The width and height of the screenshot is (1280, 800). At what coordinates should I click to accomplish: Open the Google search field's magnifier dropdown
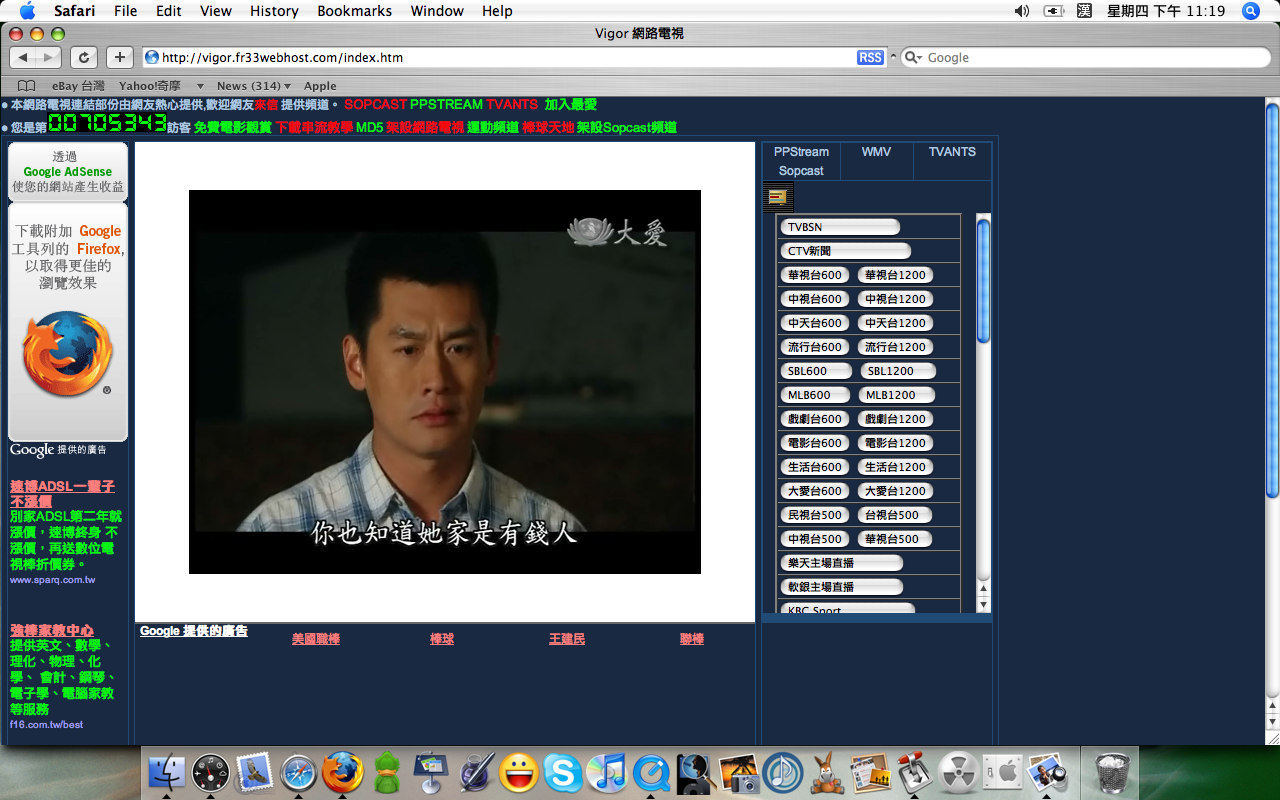[x=912, y=58]
